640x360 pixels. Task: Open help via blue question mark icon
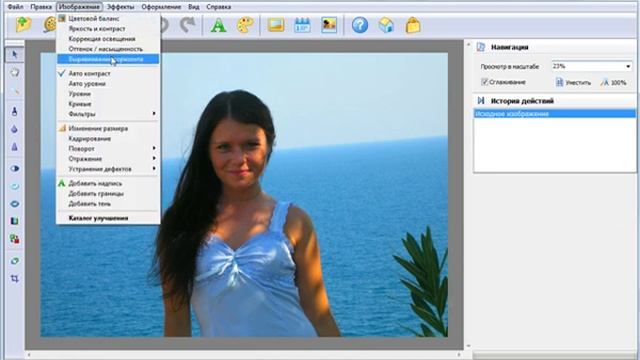click(x=360, y=25)
